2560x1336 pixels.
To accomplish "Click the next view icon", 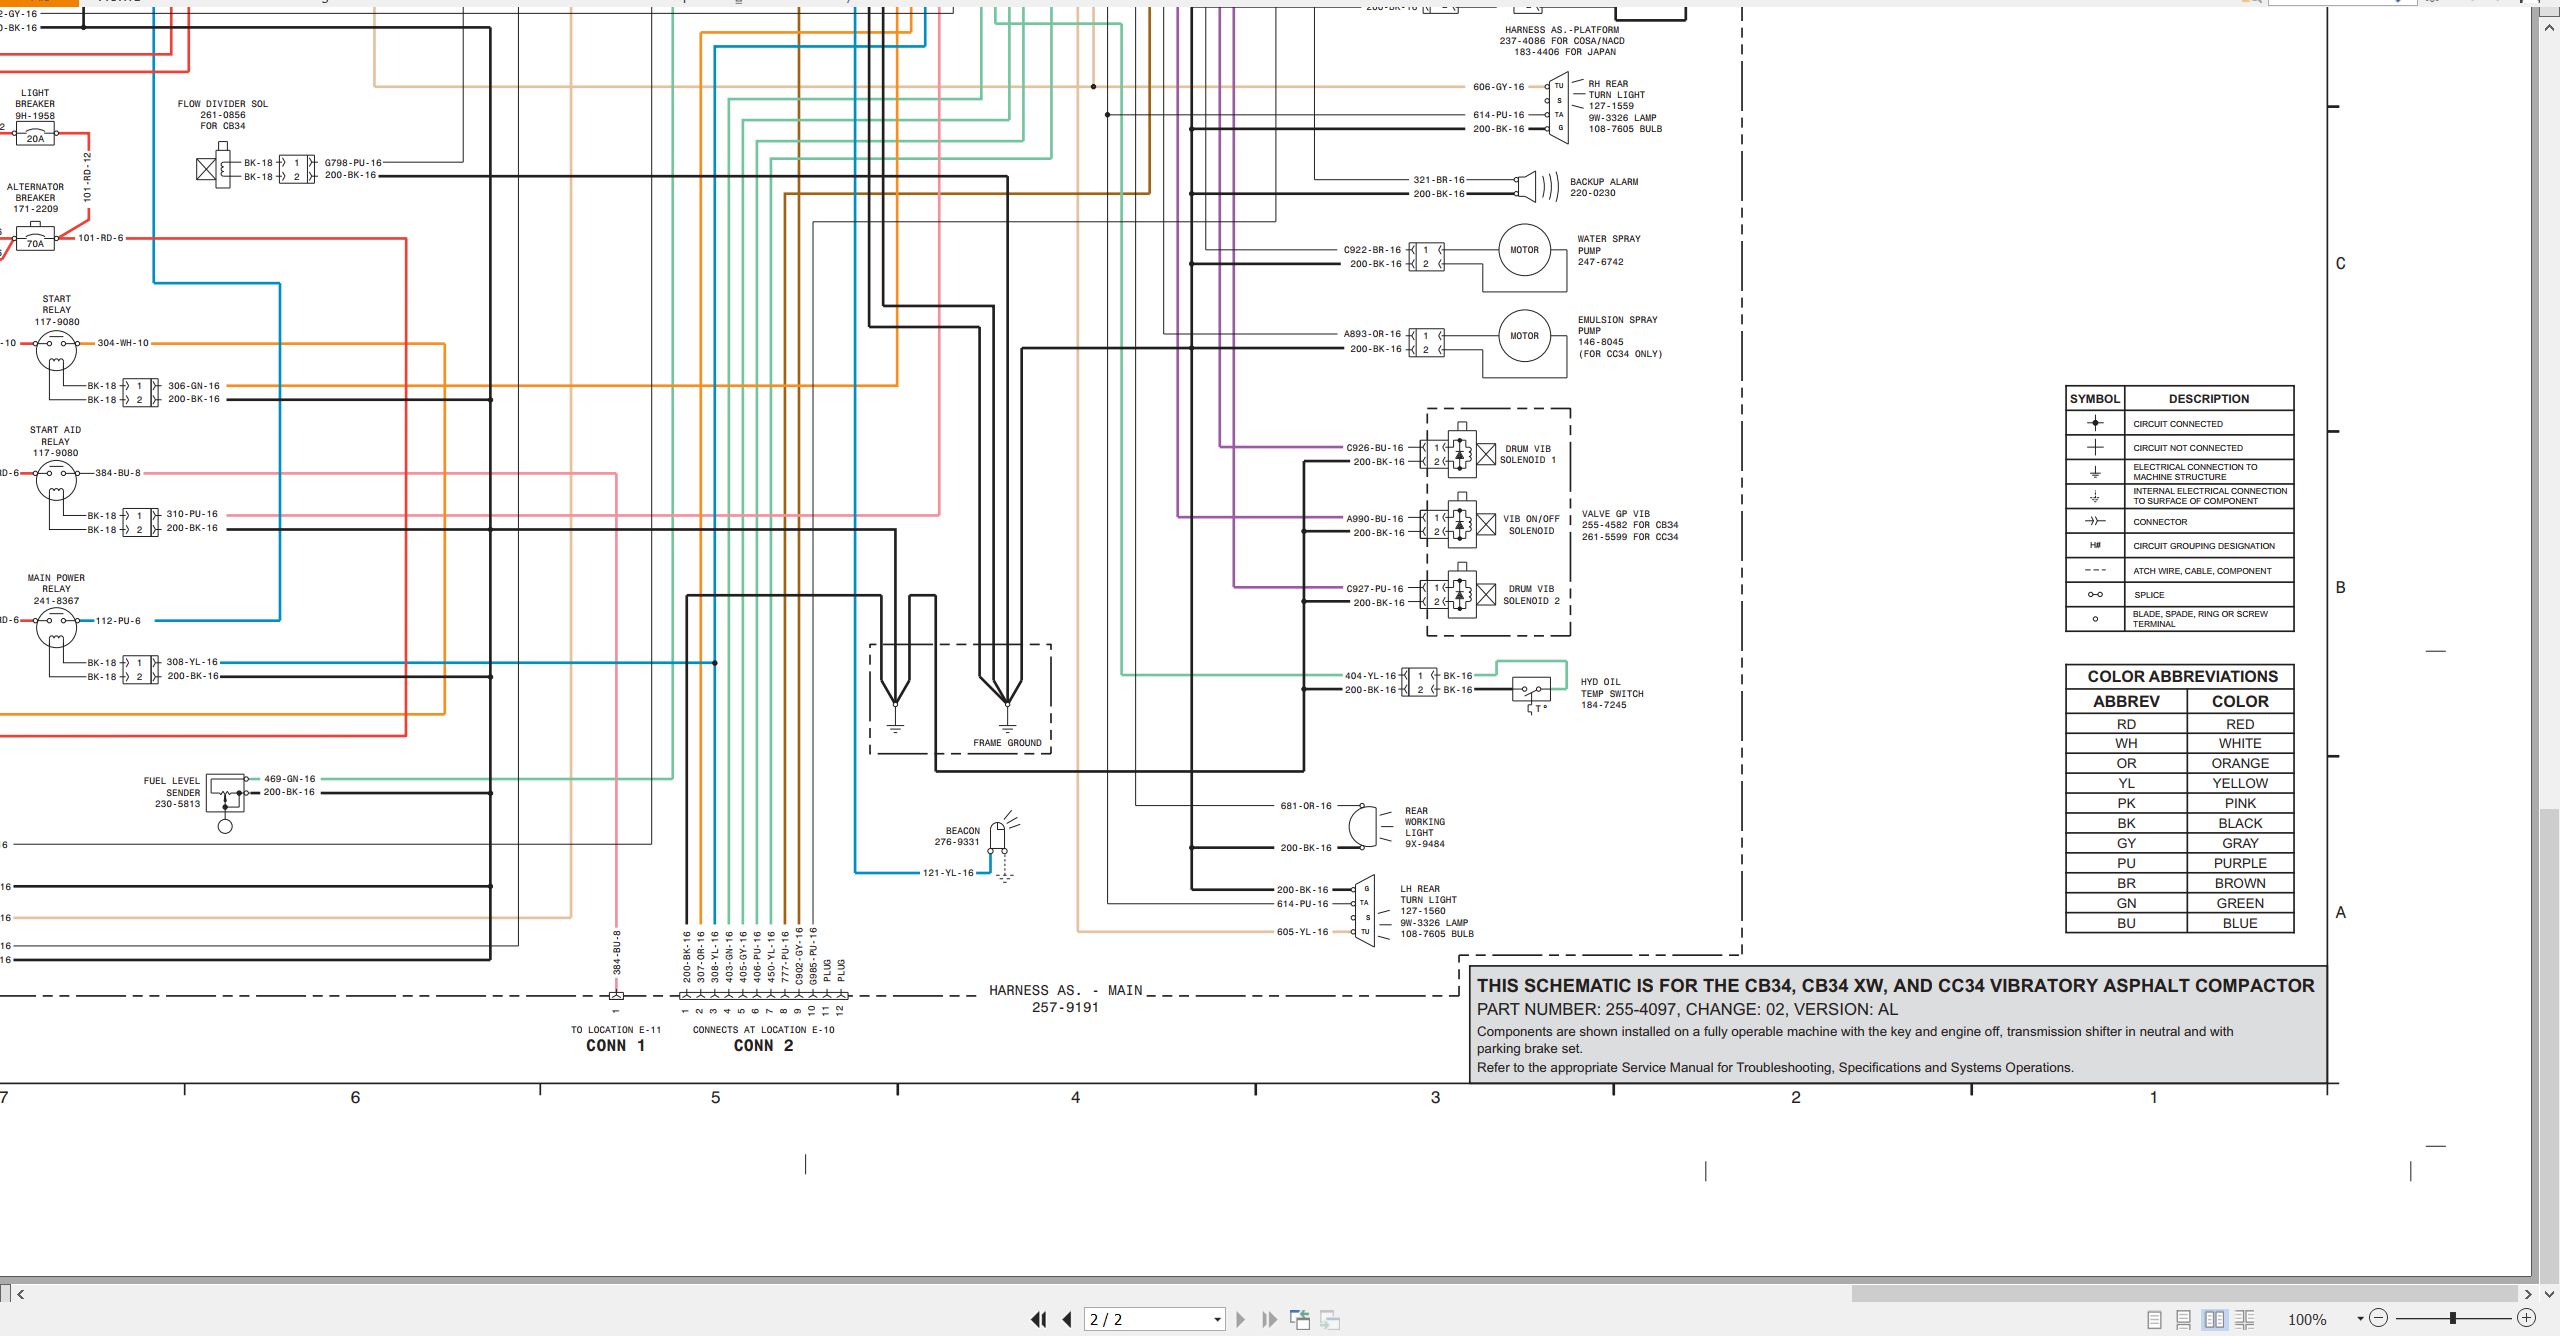I will tap(1330, 1319).
